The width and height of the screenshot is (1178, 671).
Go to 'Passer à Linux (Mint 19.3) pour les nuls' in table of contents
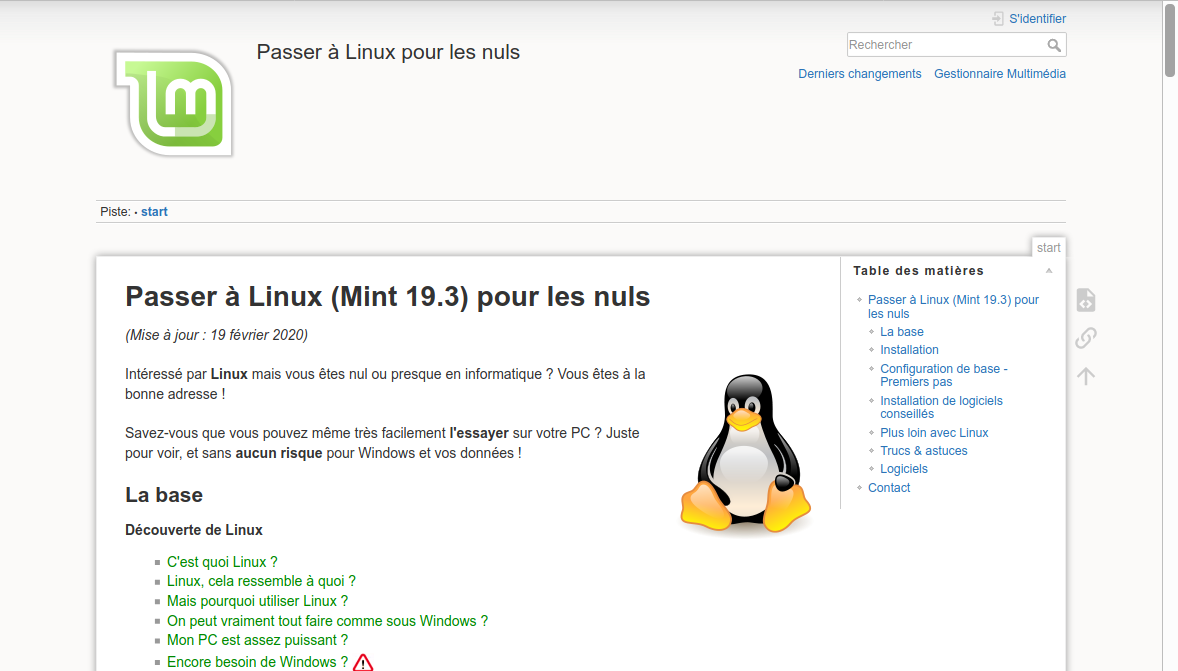pyautogui.click(x=953, y=307)
